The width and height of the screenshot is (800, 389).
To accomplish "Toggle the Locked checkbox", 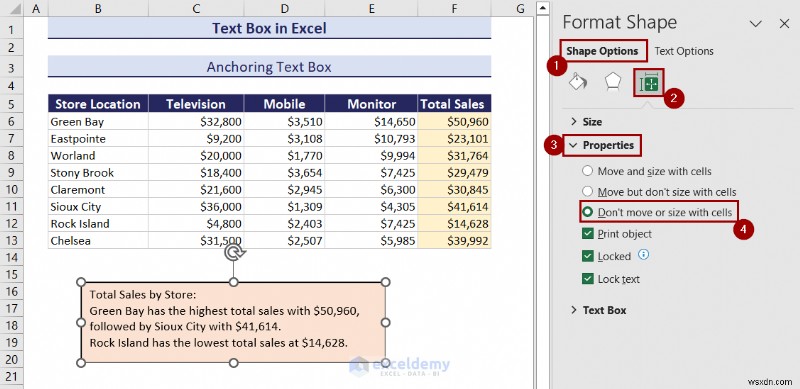I will [588, 256].
